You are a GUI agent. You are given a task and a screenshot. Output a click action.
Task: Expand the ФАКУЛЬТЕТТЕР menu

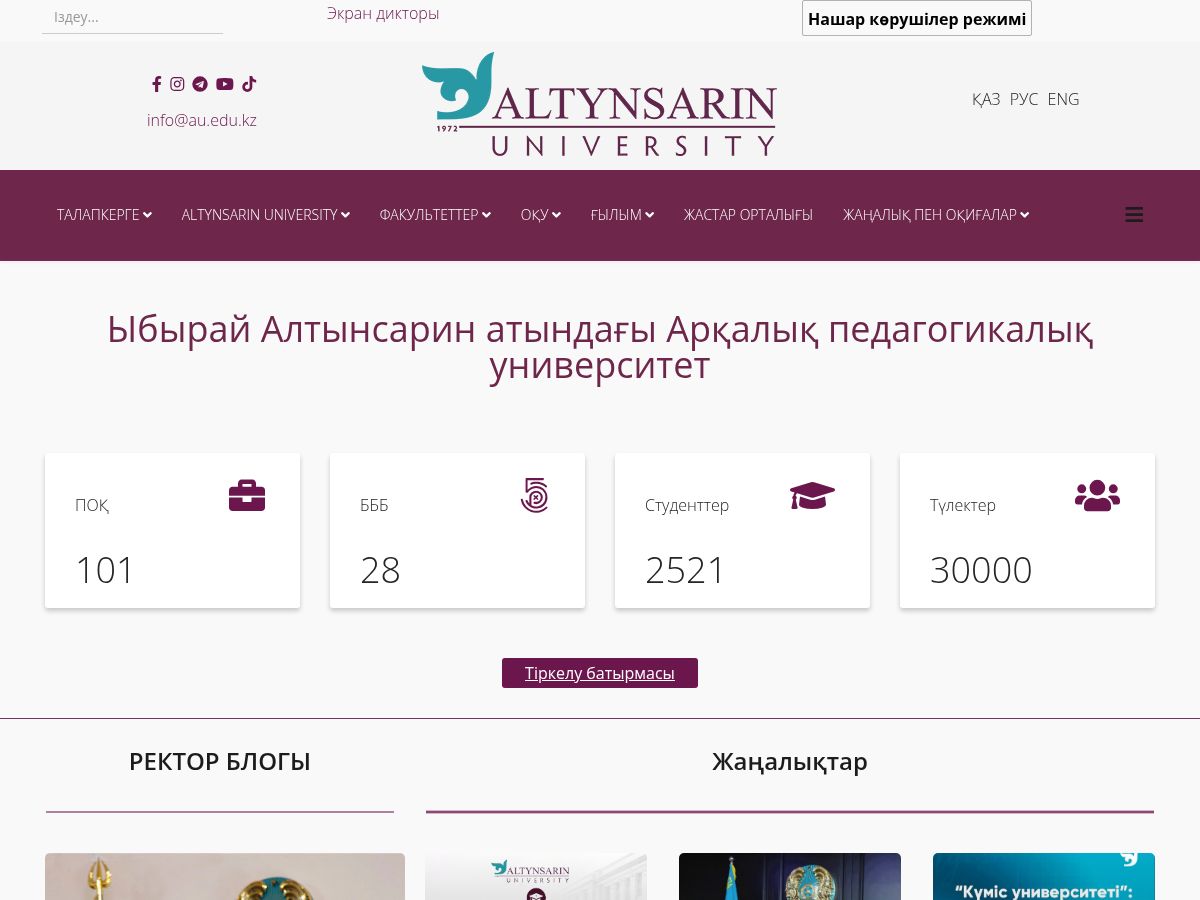pyautogui.click(x=435, y=215)
